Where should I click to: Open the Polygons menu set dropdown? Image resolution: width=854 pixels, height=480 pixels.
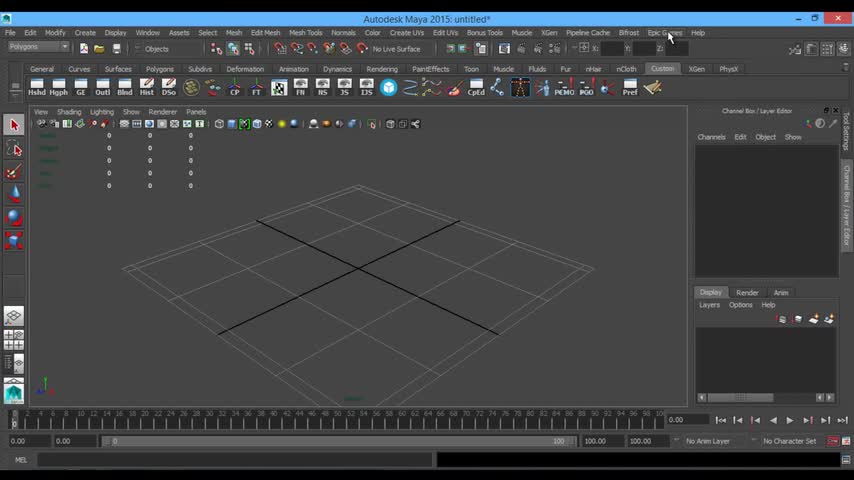38,47
